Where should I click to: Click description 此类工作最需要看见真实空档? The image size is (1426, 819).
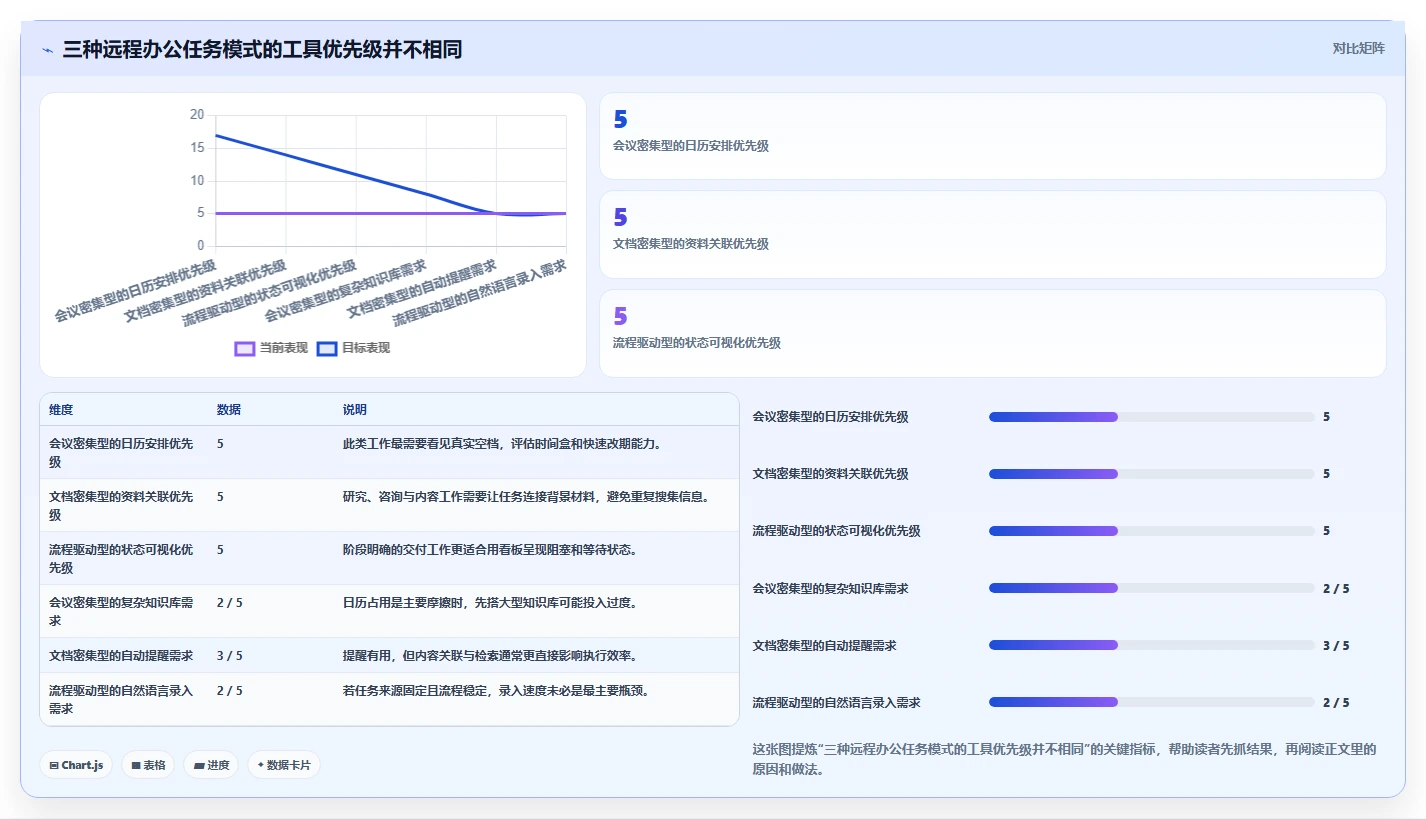click(x=502, y=443)
